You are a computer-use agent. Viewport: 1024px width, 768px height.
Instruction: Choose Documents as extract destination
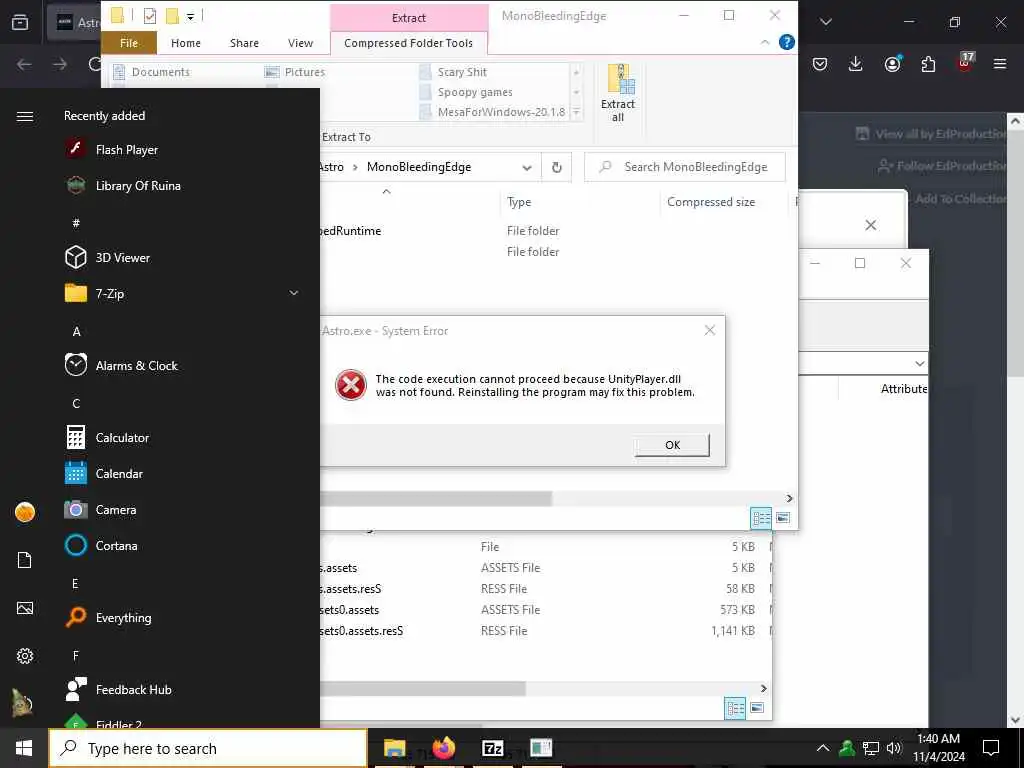point(152,72)
